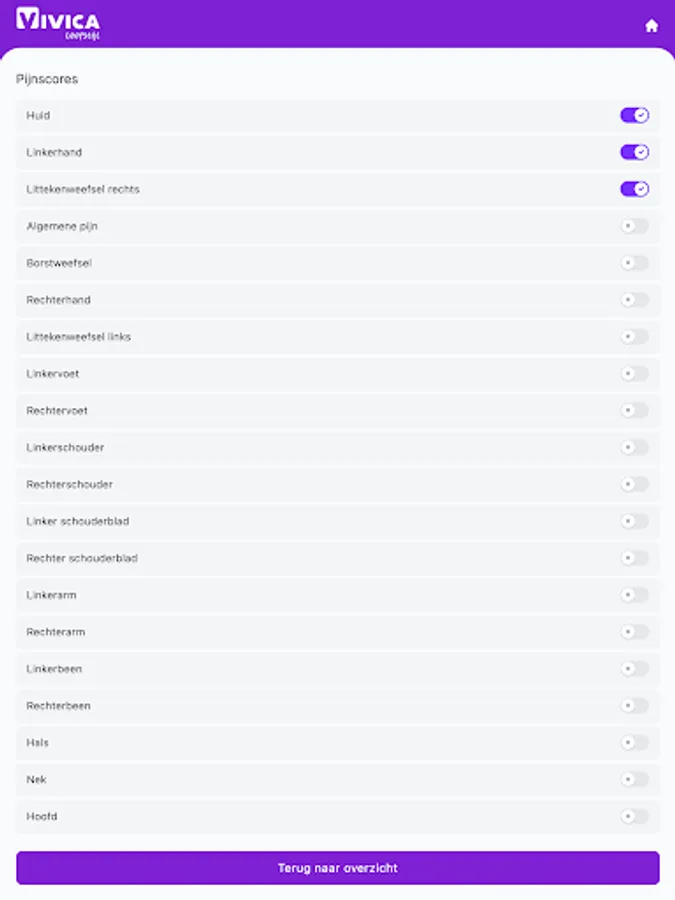This screenshot has height=900, width=675.
Task: Turn on the Borstweefsel switch
Action: click(x=634, y=263)
